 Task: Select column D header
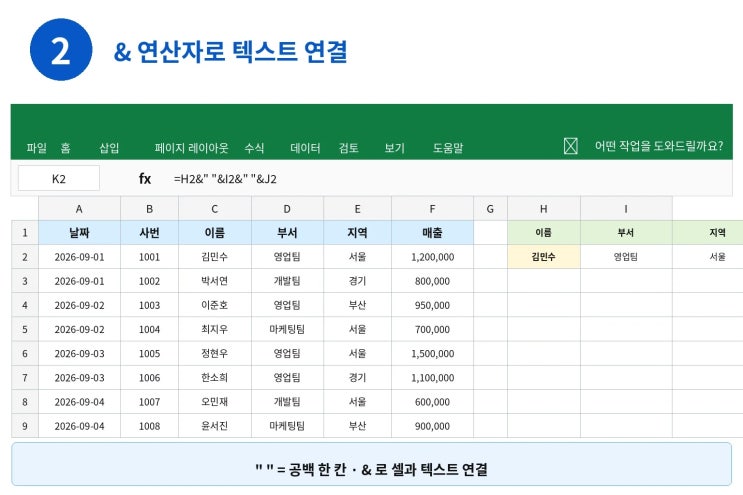[x=287, y=209]
